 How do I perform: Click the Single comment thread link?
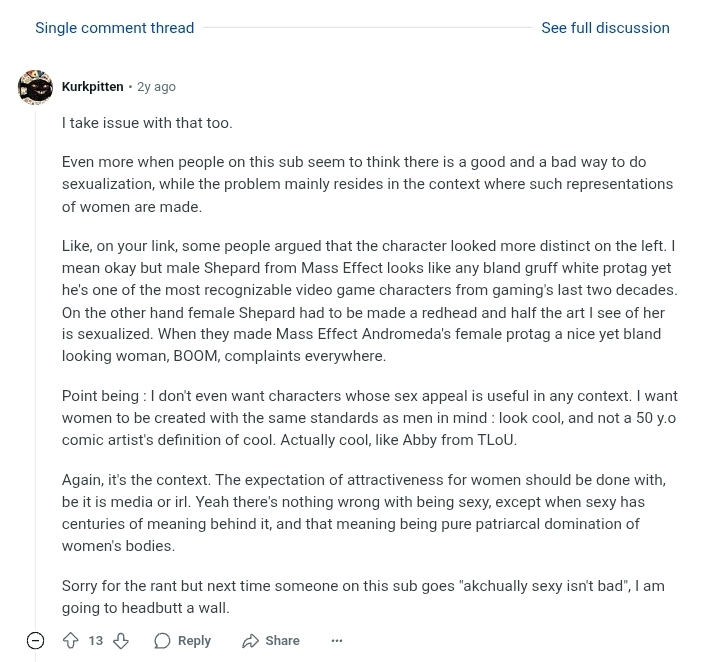(115, 28)
